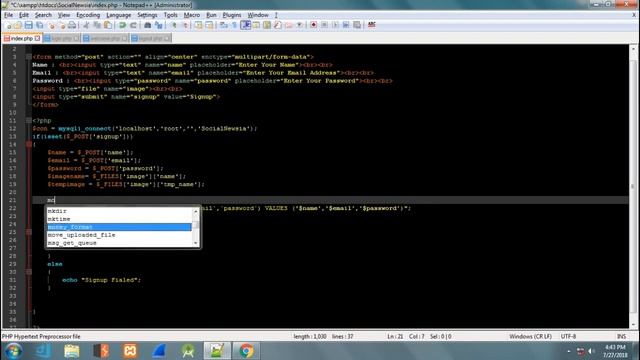Select mktime from autocomplete list
This screenshot has height=360, width=640.
[119, 219]
